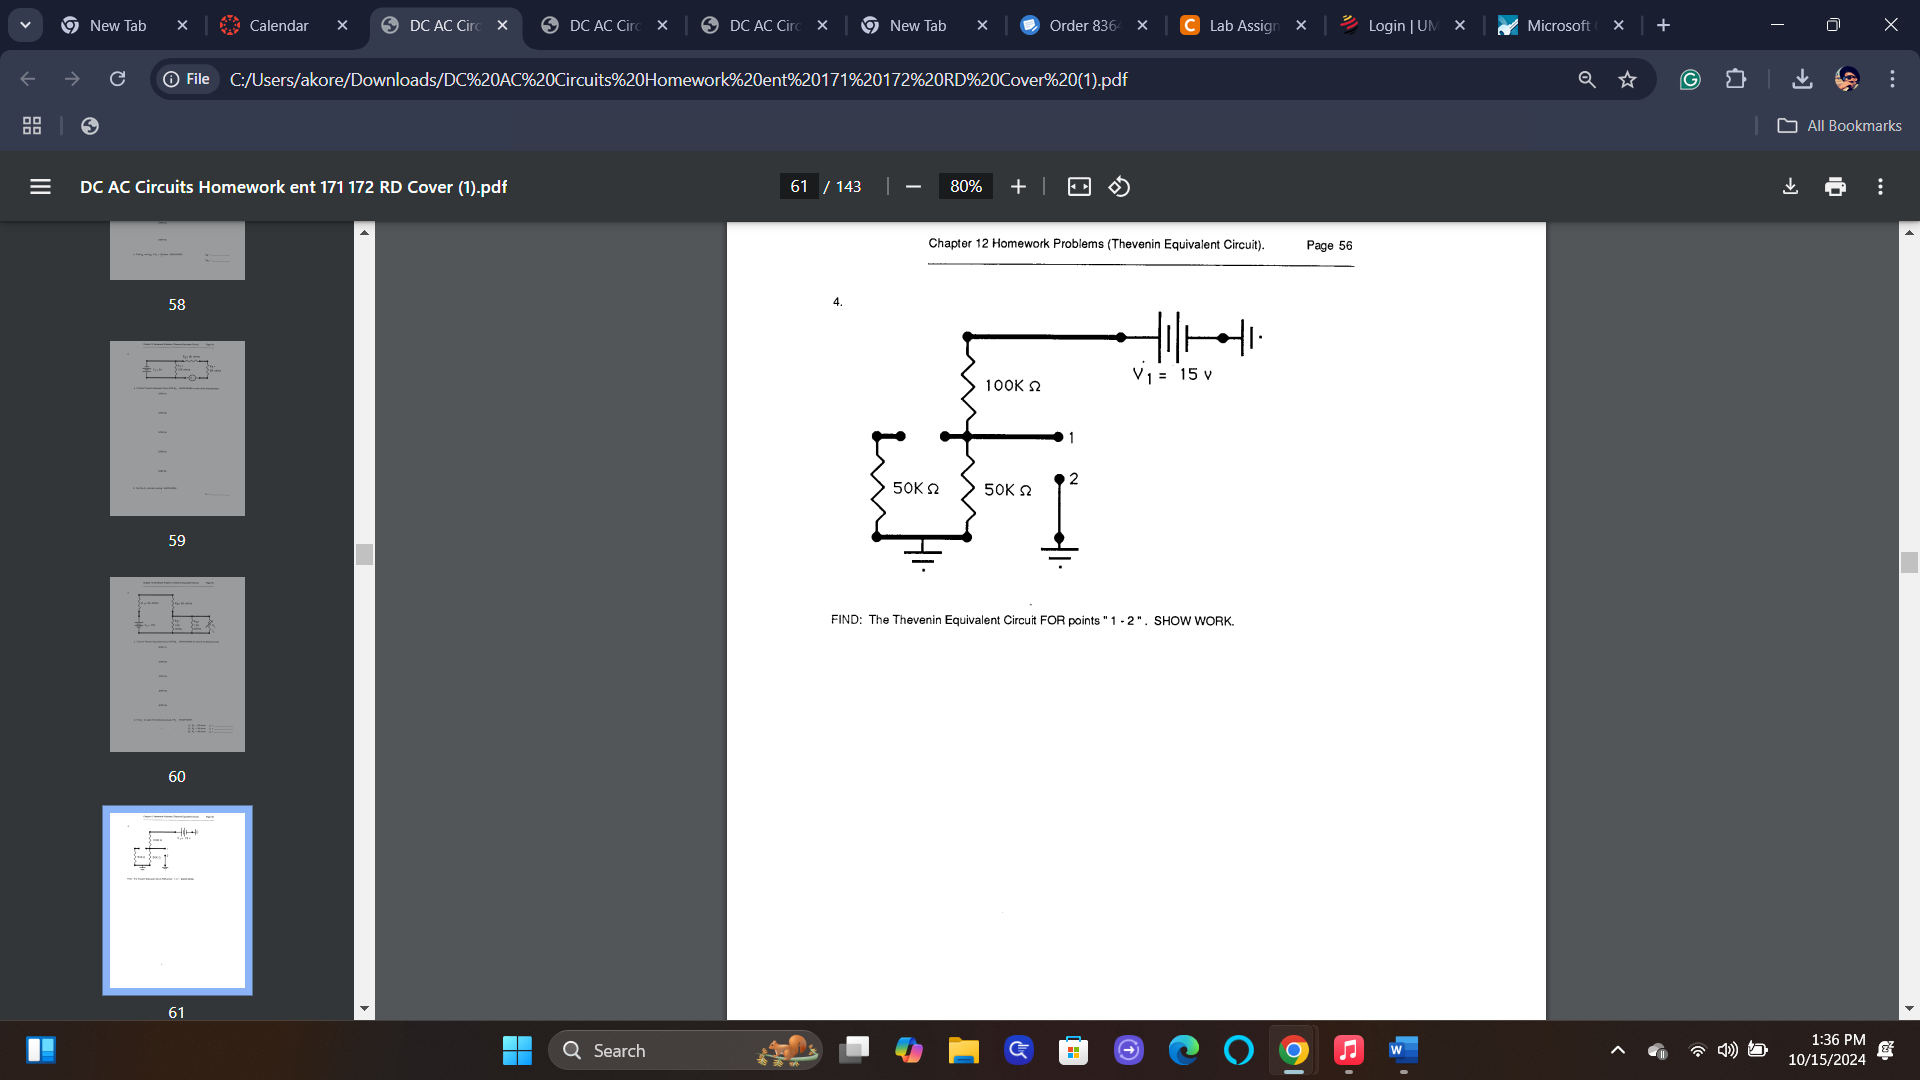
Task: Open Chrome's three-dot menu
Action: click(x=1892, y=79)
